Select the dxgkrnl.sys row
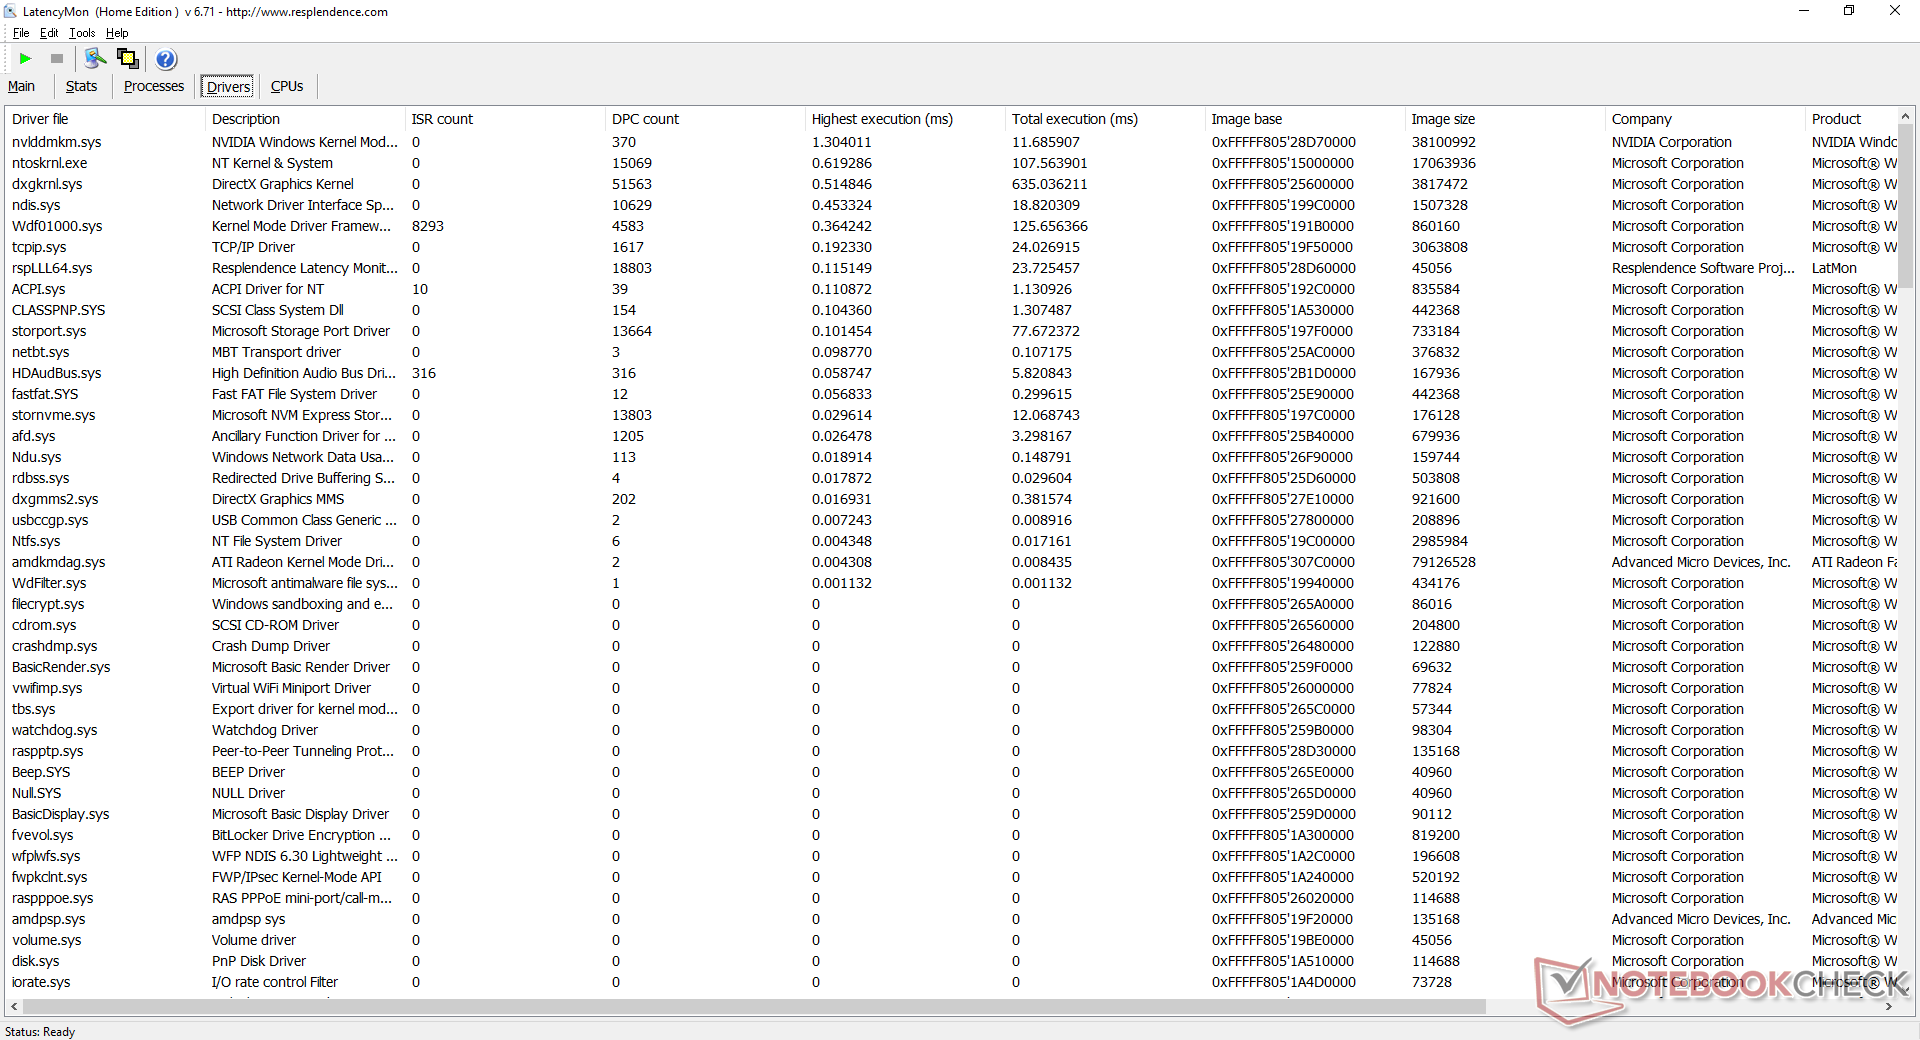The image size is (1920, 1040). 952,184
